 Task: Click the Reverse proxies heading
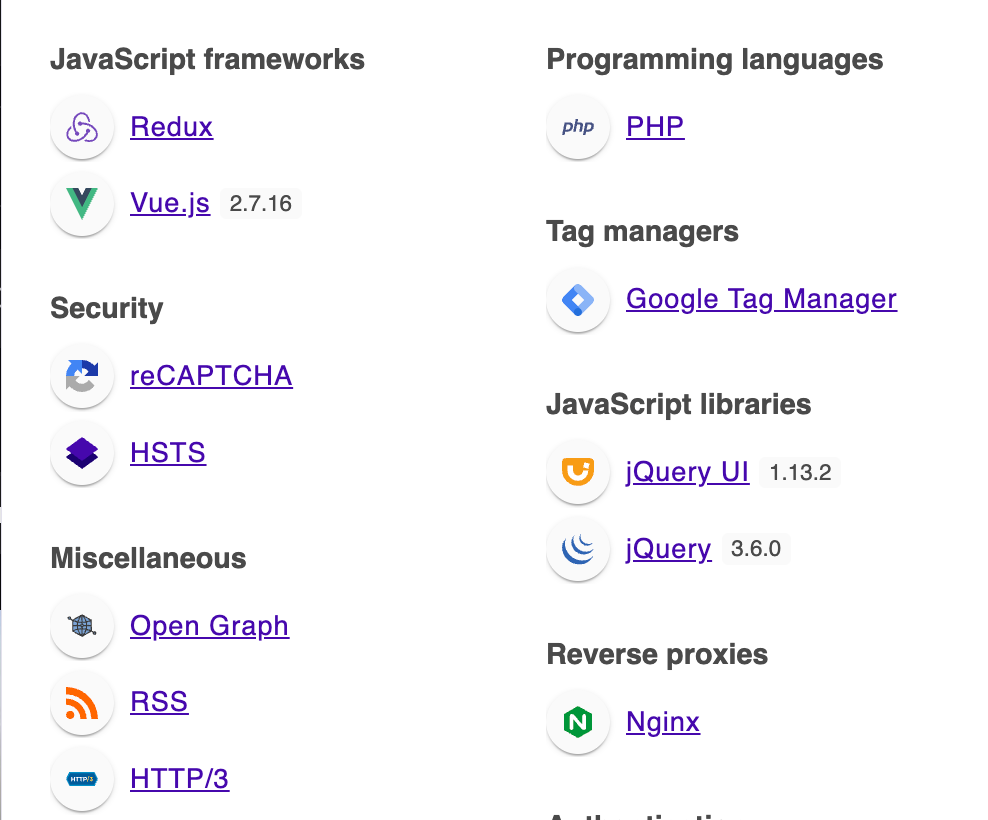(x=657, y=655)
